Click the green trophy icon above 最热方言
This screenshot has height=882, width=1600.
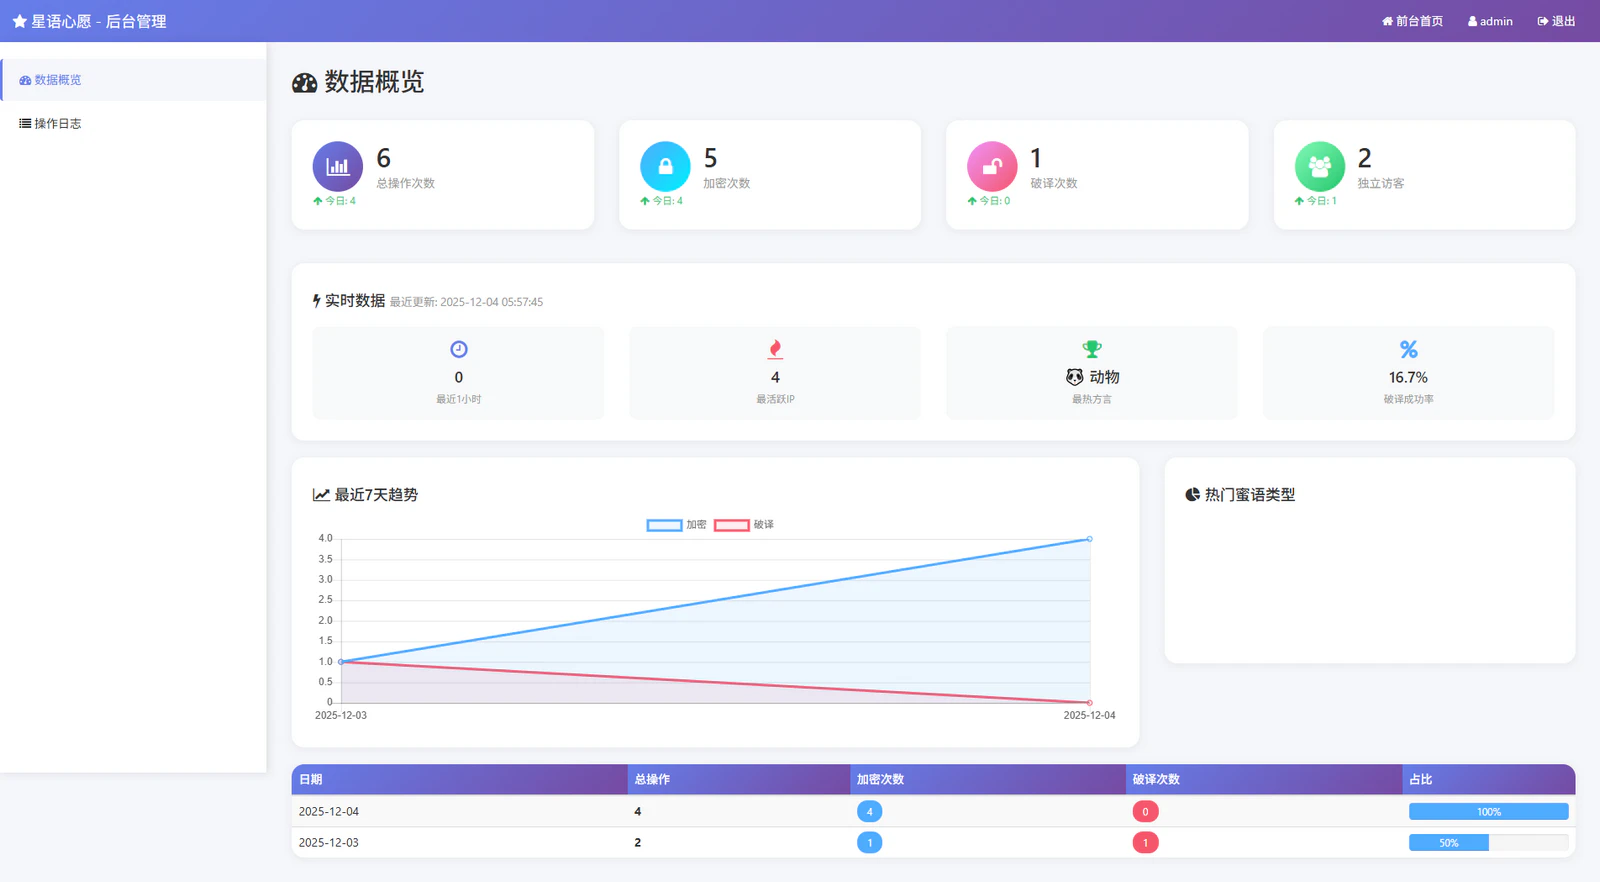tap(1092, 349)
